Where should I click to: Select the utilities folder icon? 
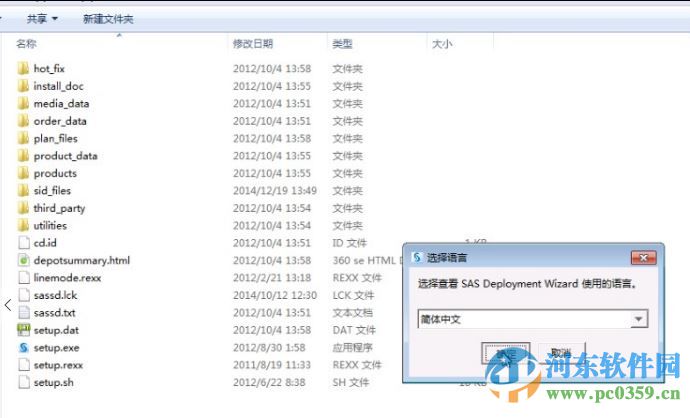point(23,225)
